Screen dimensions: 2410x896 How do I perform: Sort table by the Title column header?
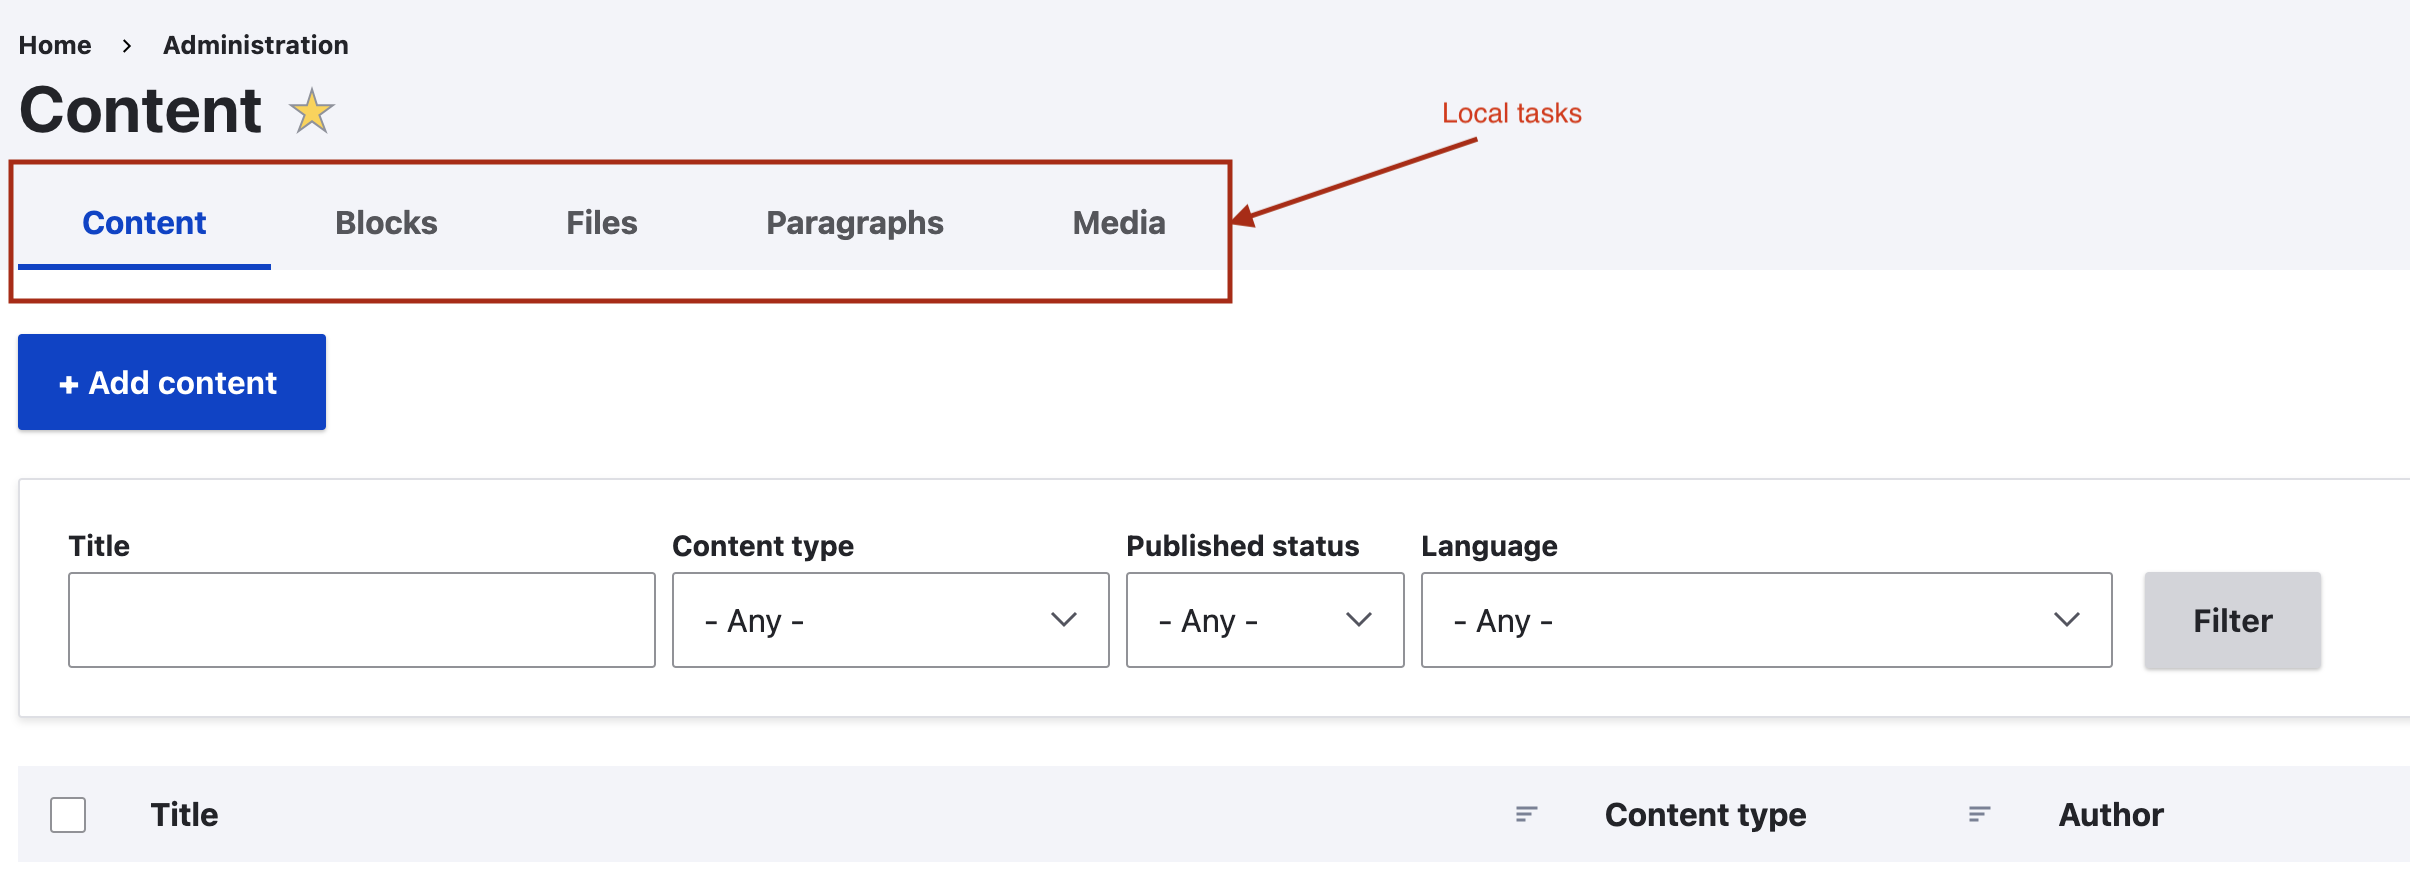[x=185, y=815]
